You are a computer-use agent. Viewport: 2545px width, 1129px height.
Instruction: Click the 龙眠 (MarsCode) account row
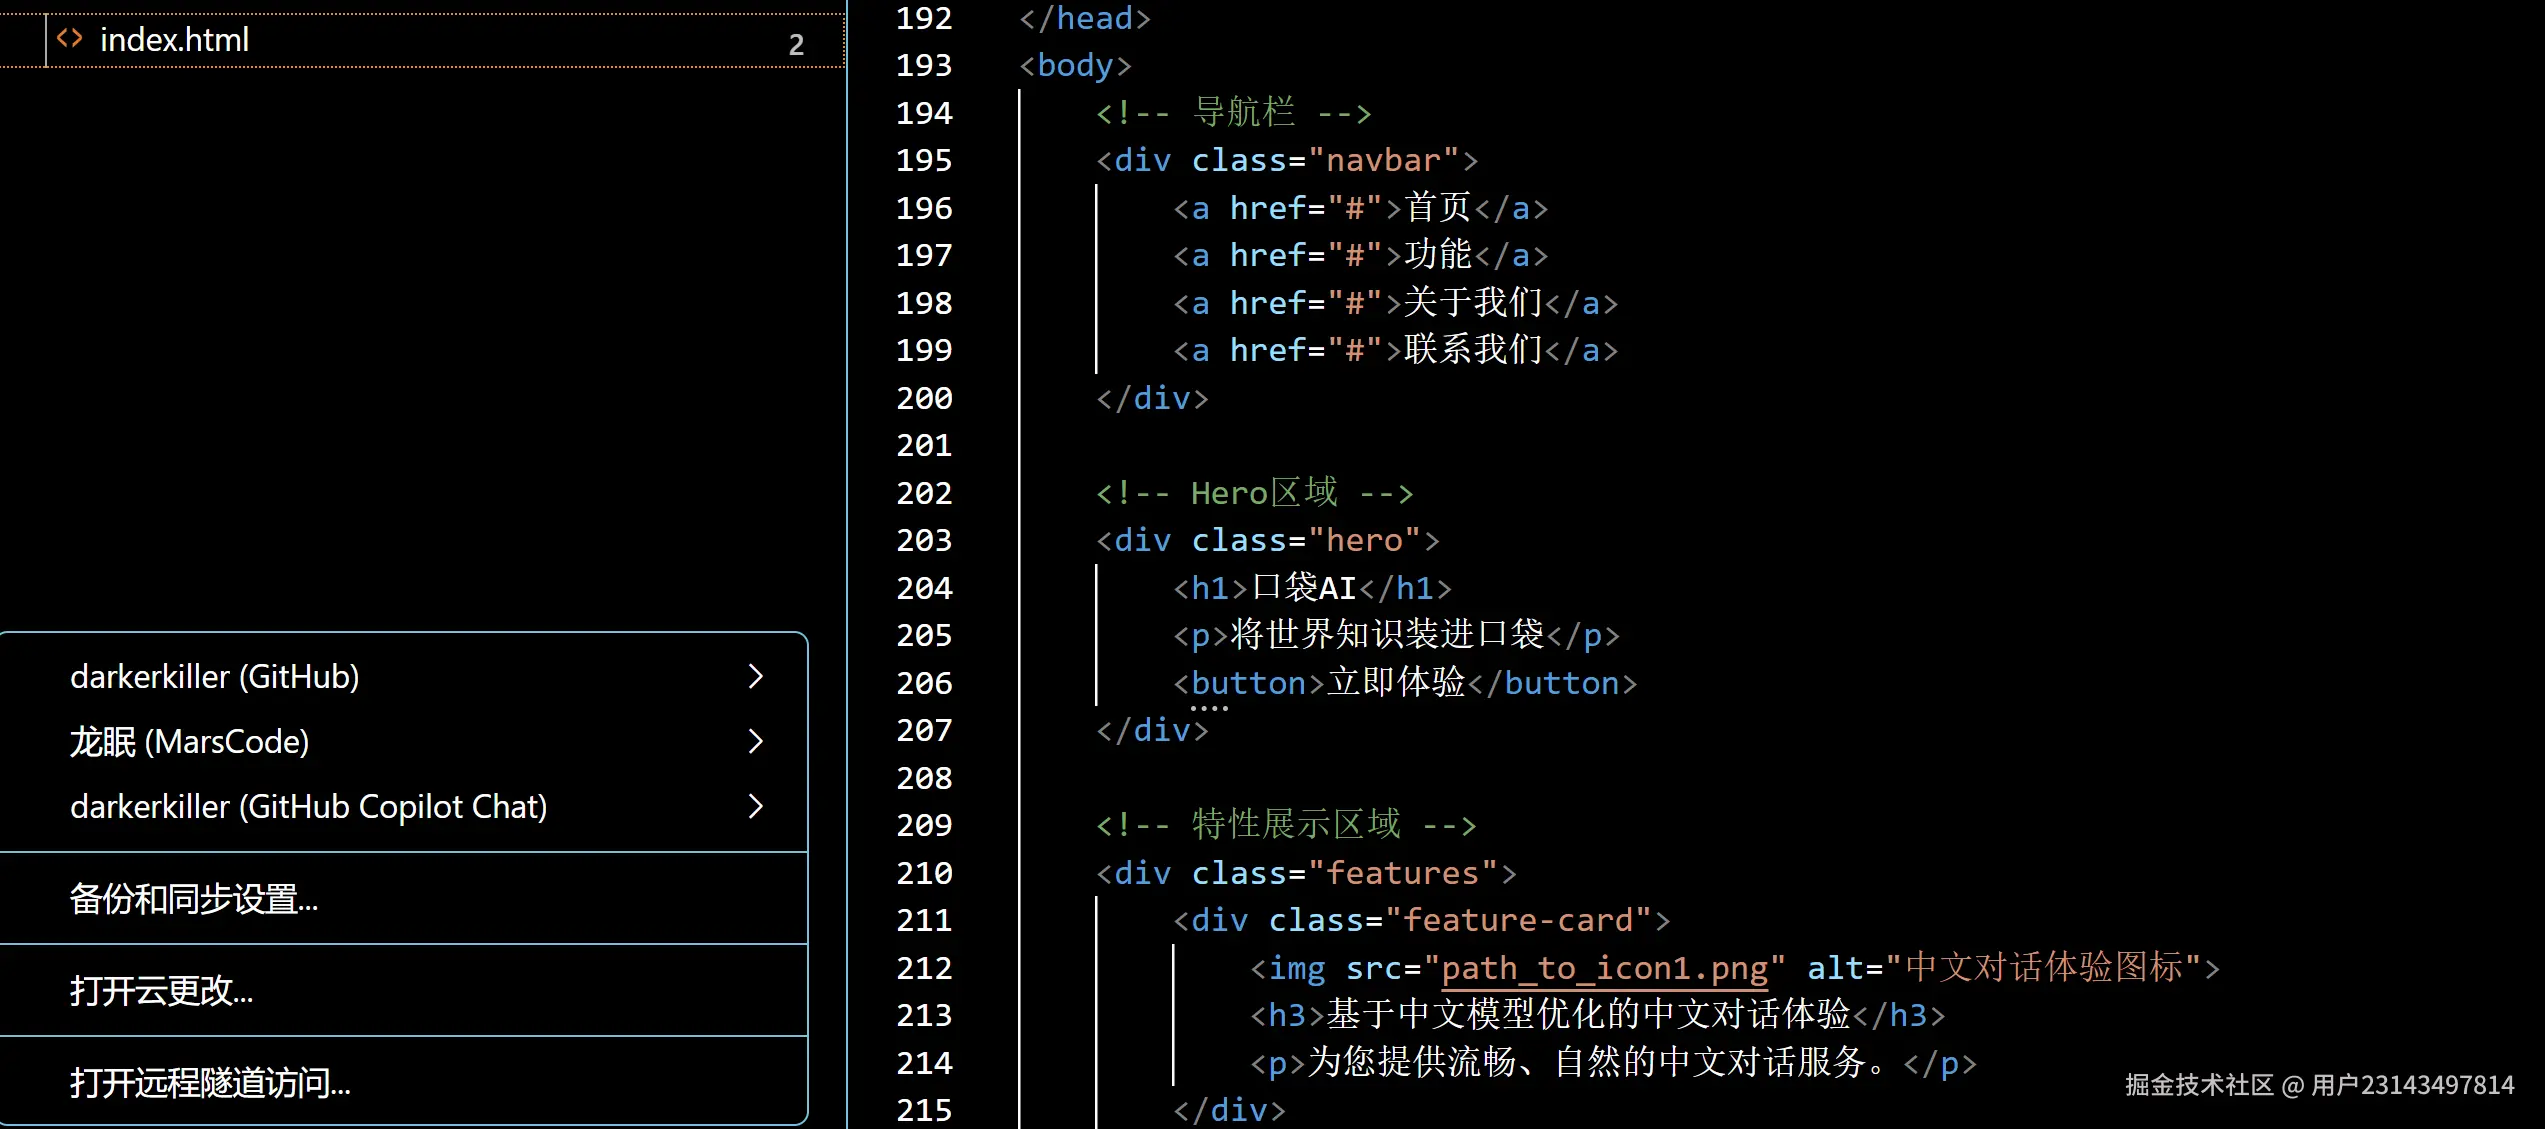click(x=190, y=742)
